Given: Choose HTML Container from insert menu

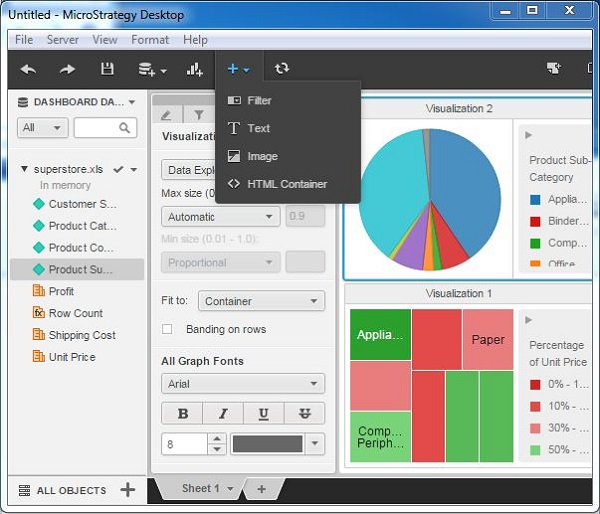Looking at the screenshot, I should tap(286, 184).
